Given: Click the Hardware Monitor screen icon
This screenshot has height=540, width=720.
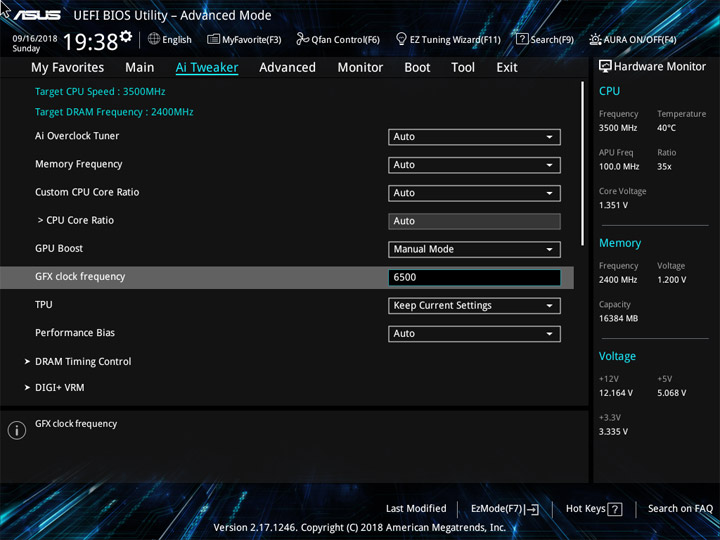Looking at the screenshot, I should click(605, 66).
